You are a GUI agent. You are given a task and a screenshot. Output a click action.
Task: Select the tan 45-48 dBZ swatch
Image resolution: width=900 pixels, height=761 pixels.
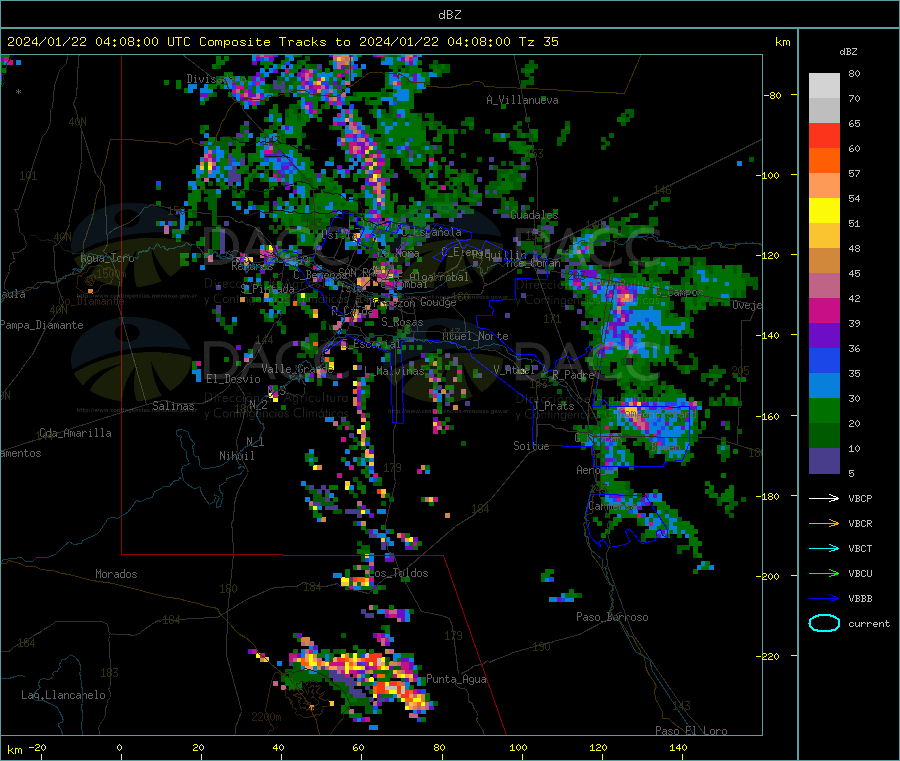tap(824, 261)
